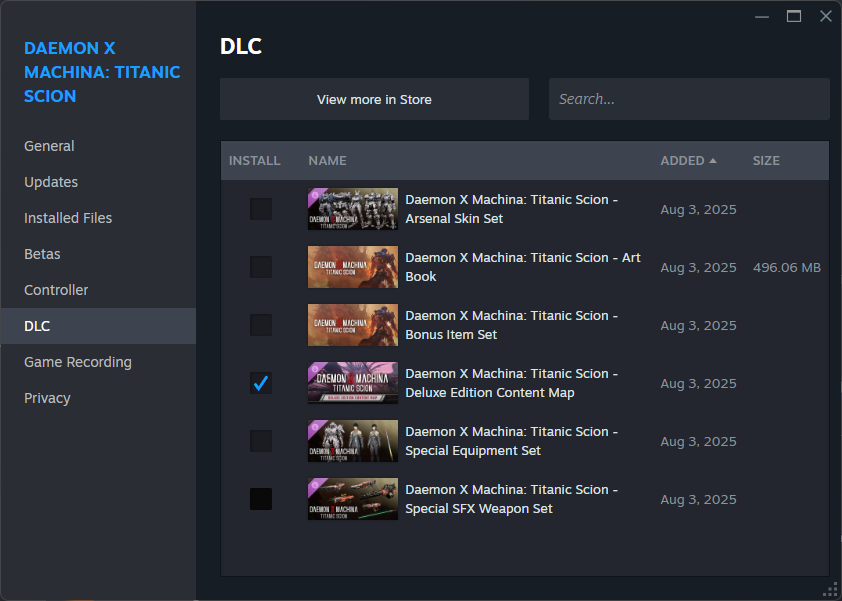The width and height of the screenshot is (842, 601).
Task: Select the Controller settings tab
Action: [98, 290]
